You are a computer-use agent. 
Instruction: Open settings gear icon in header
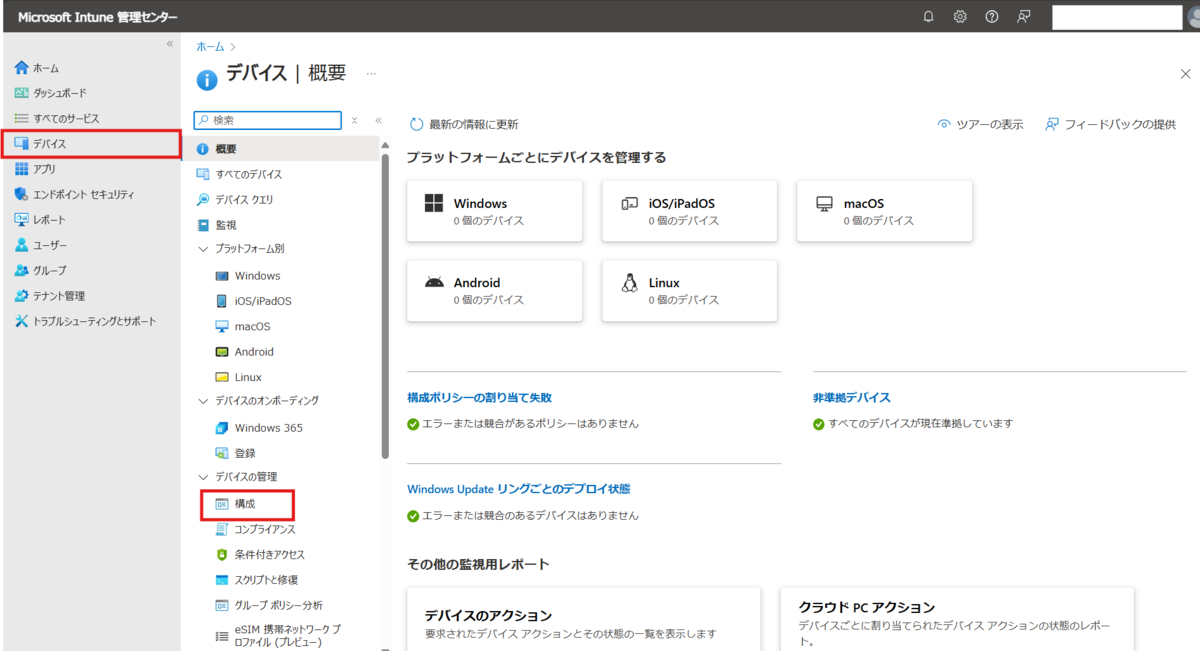[x=960, y=16]
